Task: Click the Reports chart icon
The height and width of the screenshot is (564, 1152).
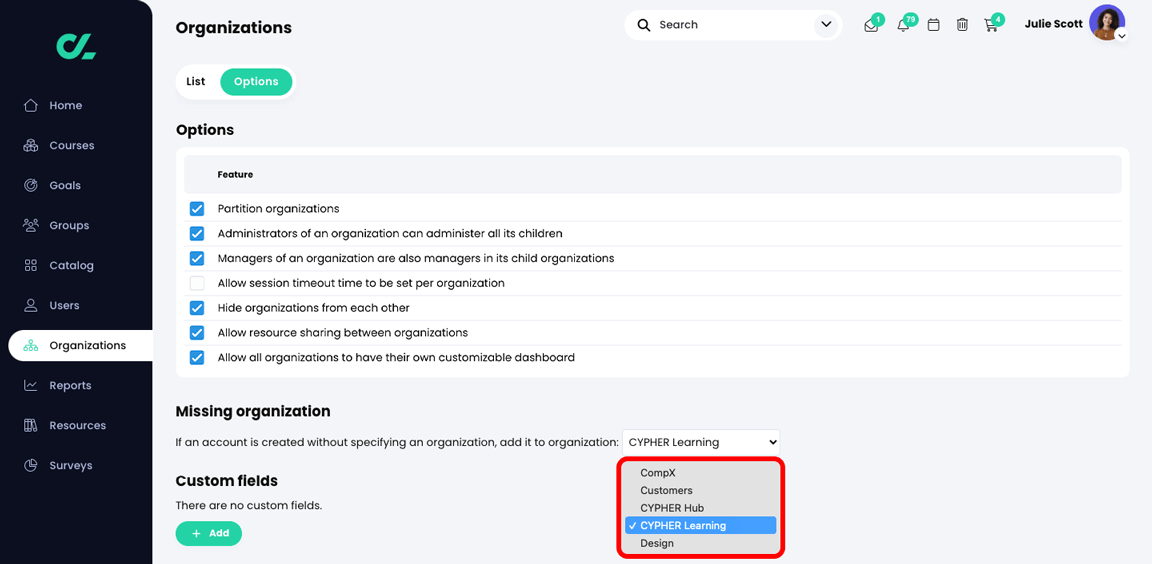Action: pyautogui.click(x=31, y=385)
